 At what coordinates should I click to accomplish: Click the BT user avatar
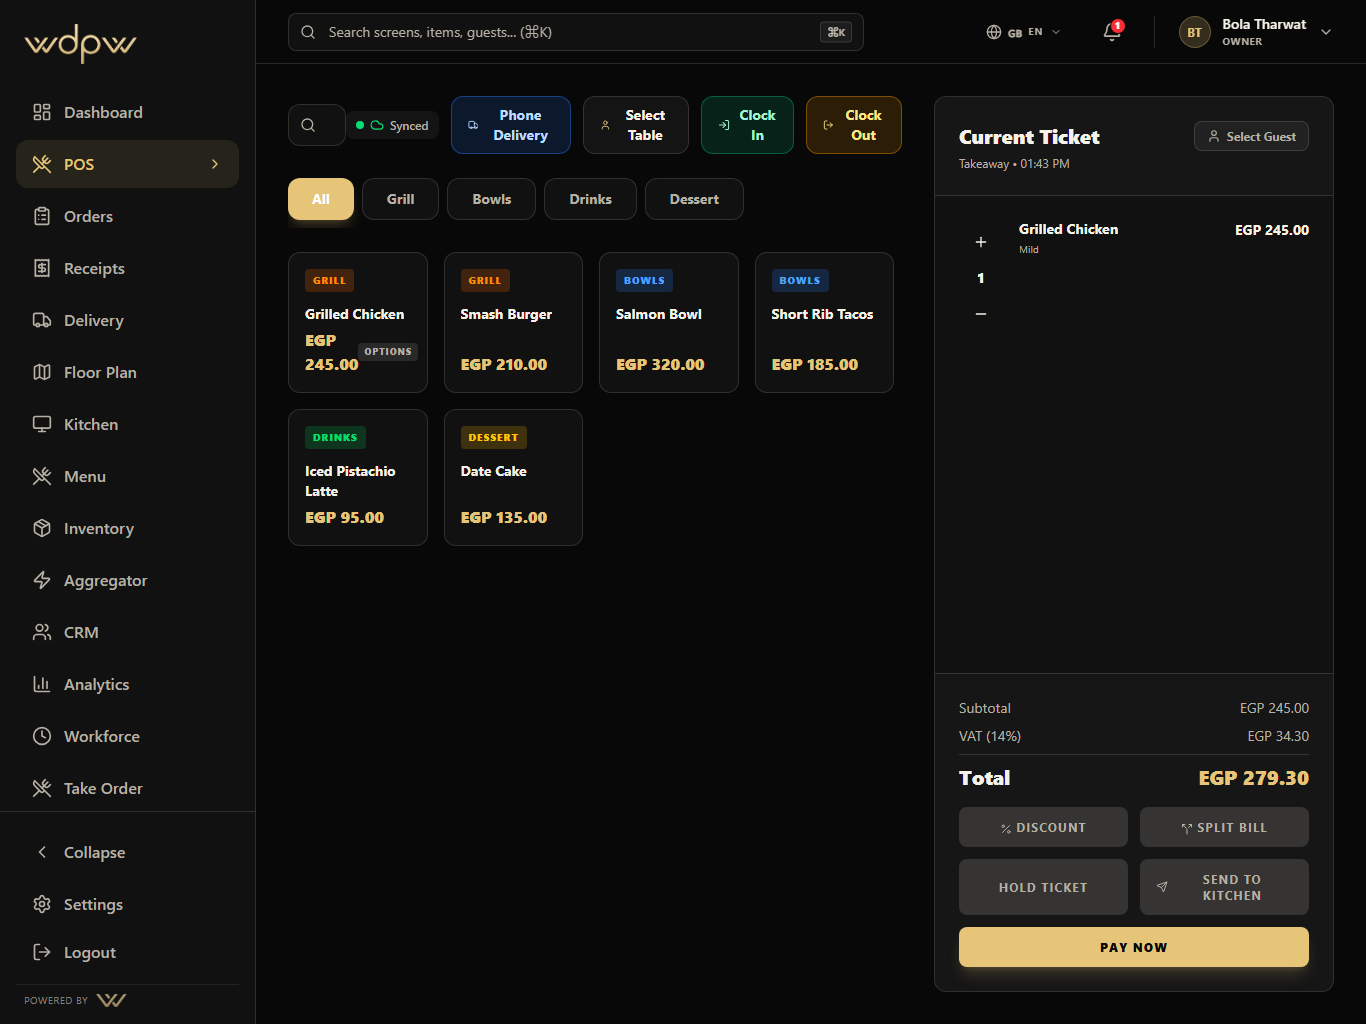[1194, 32]
